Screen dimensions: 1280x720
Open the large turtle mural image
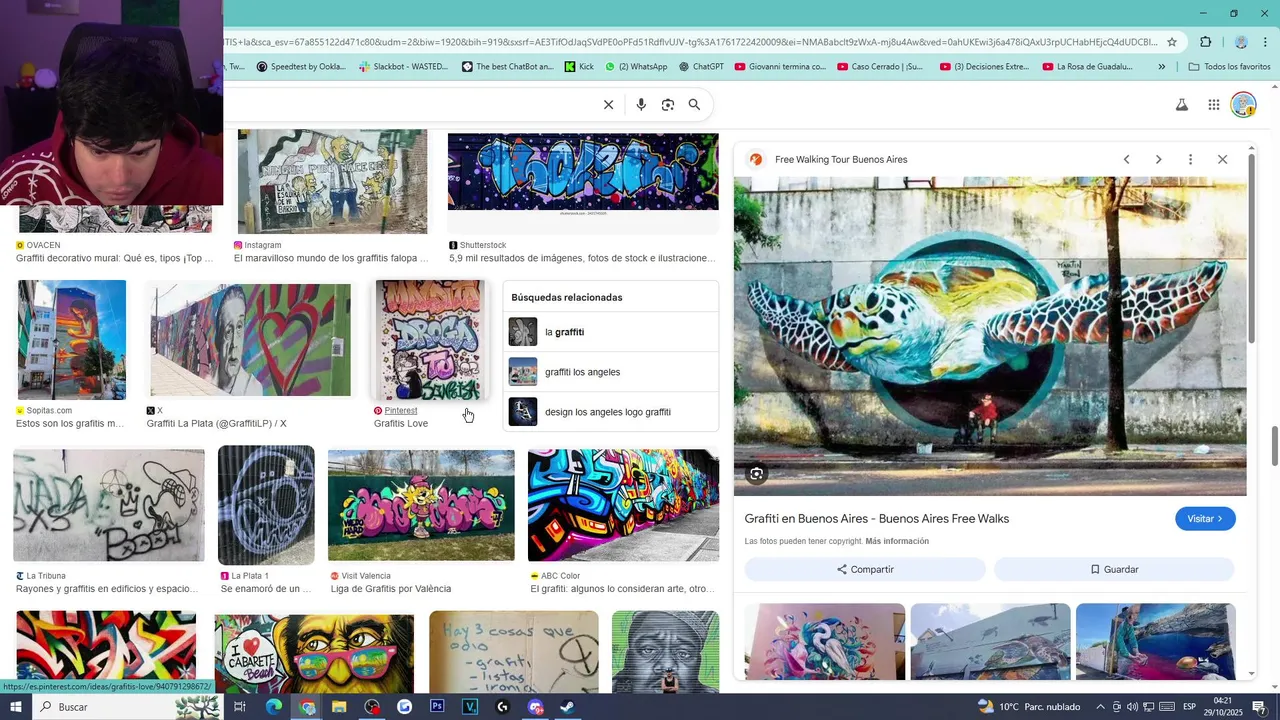pos(990,336)
